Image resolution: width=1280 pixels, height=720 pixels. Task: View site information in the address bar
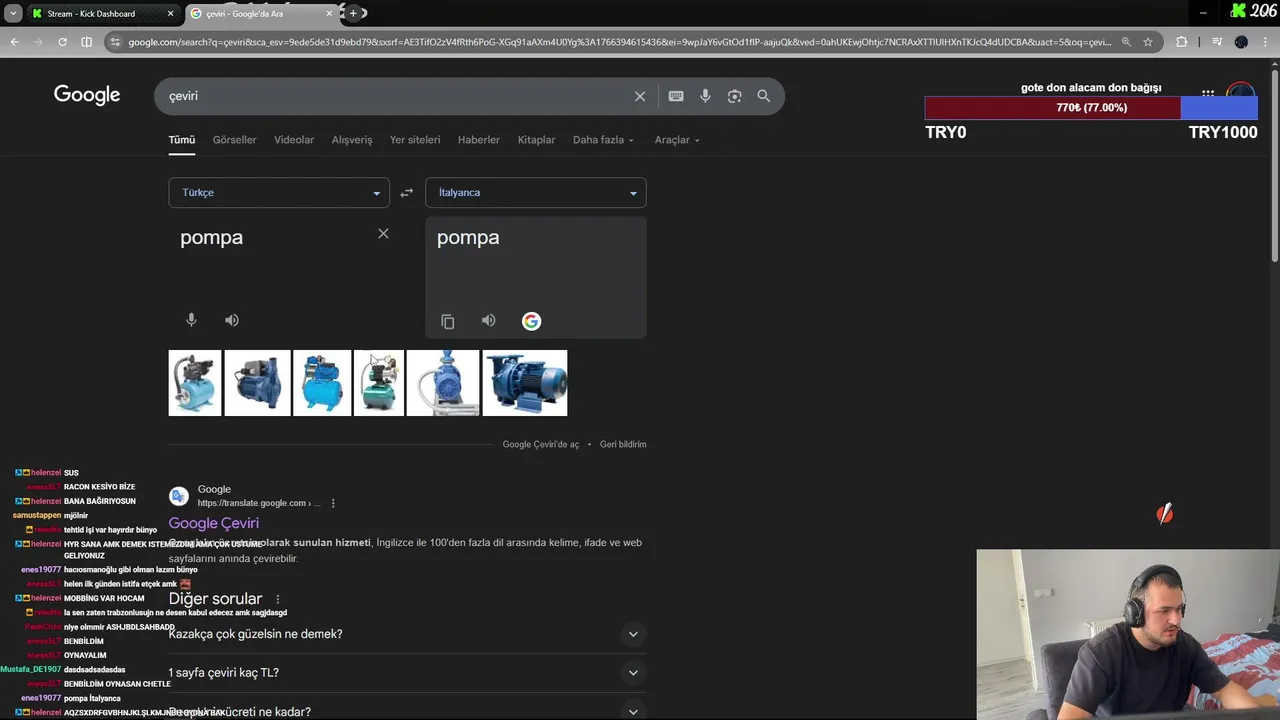point(115,42)
